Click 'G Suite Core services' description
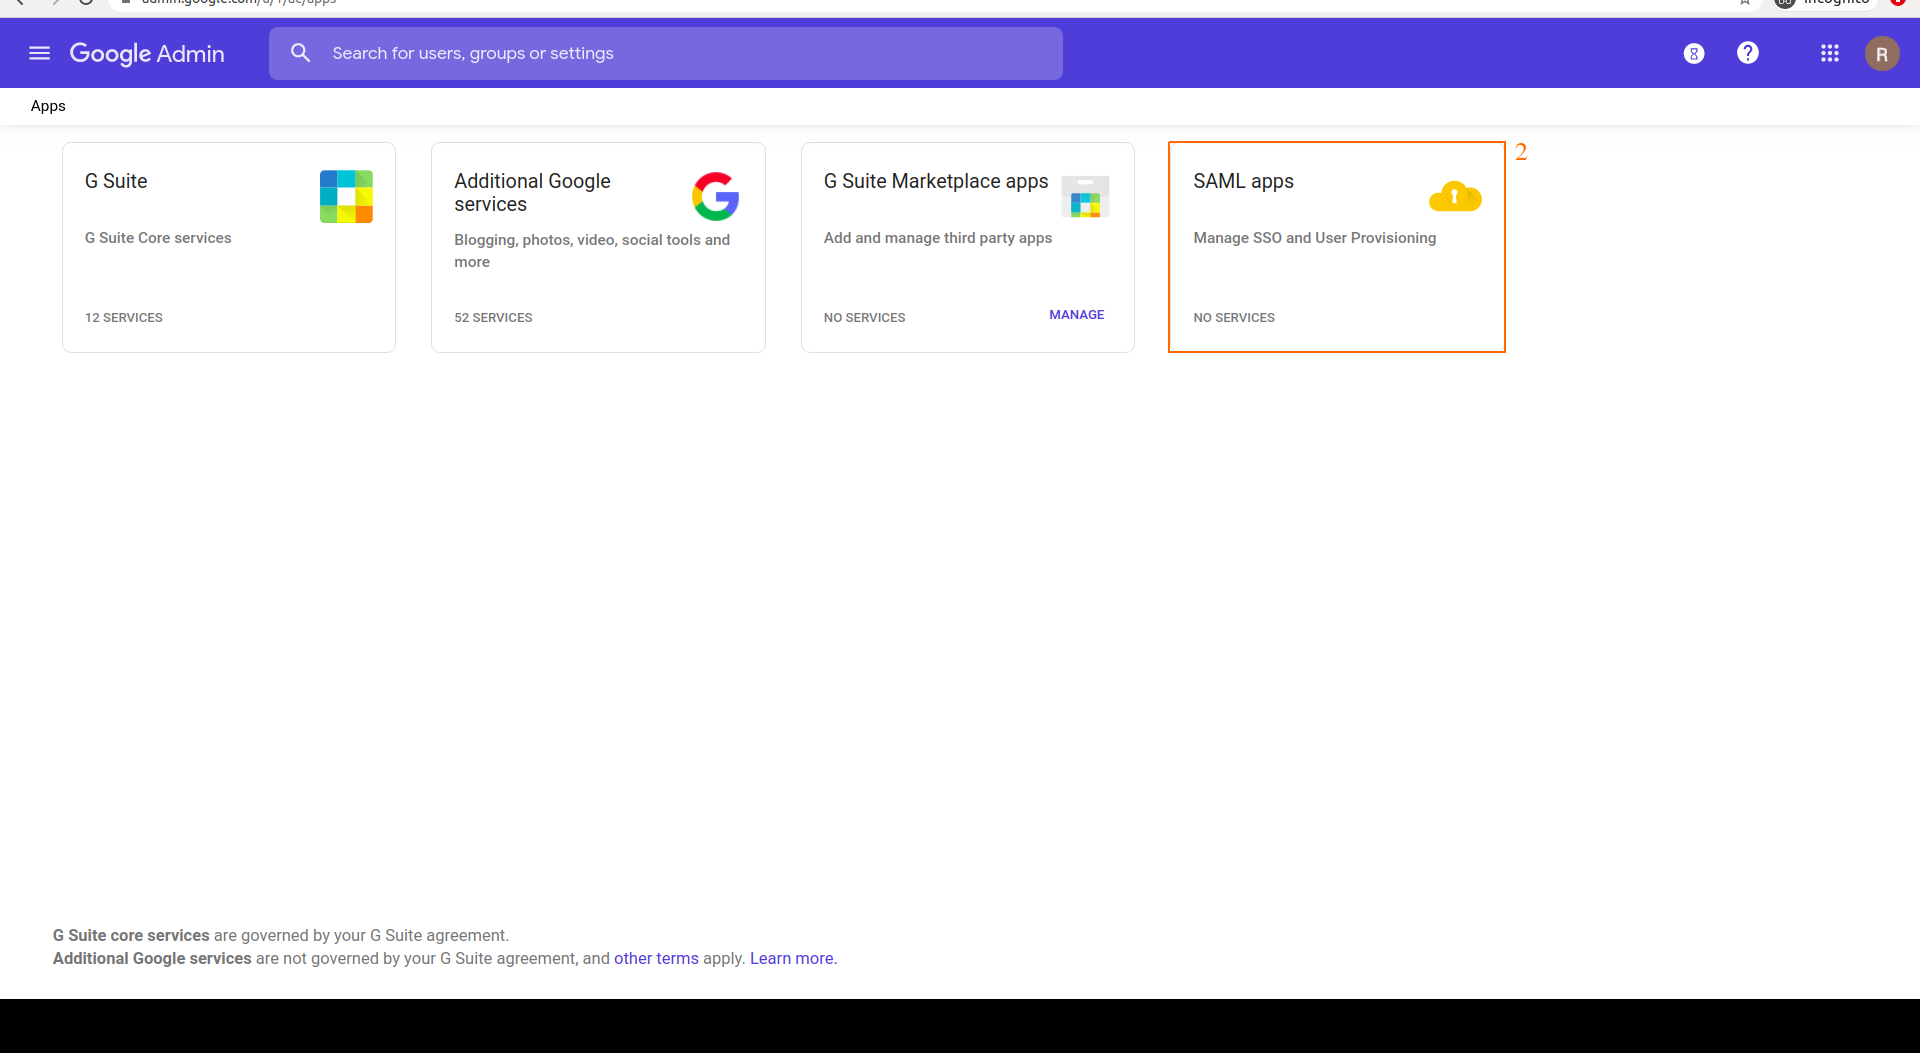1920x1053 pixels. [x=158, y=238]
